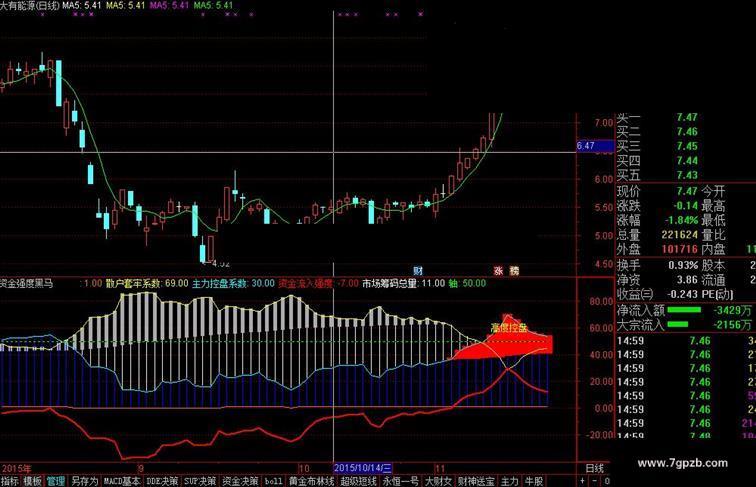
Task: Click the 2015年 year label on timeline
Action: 16,468
